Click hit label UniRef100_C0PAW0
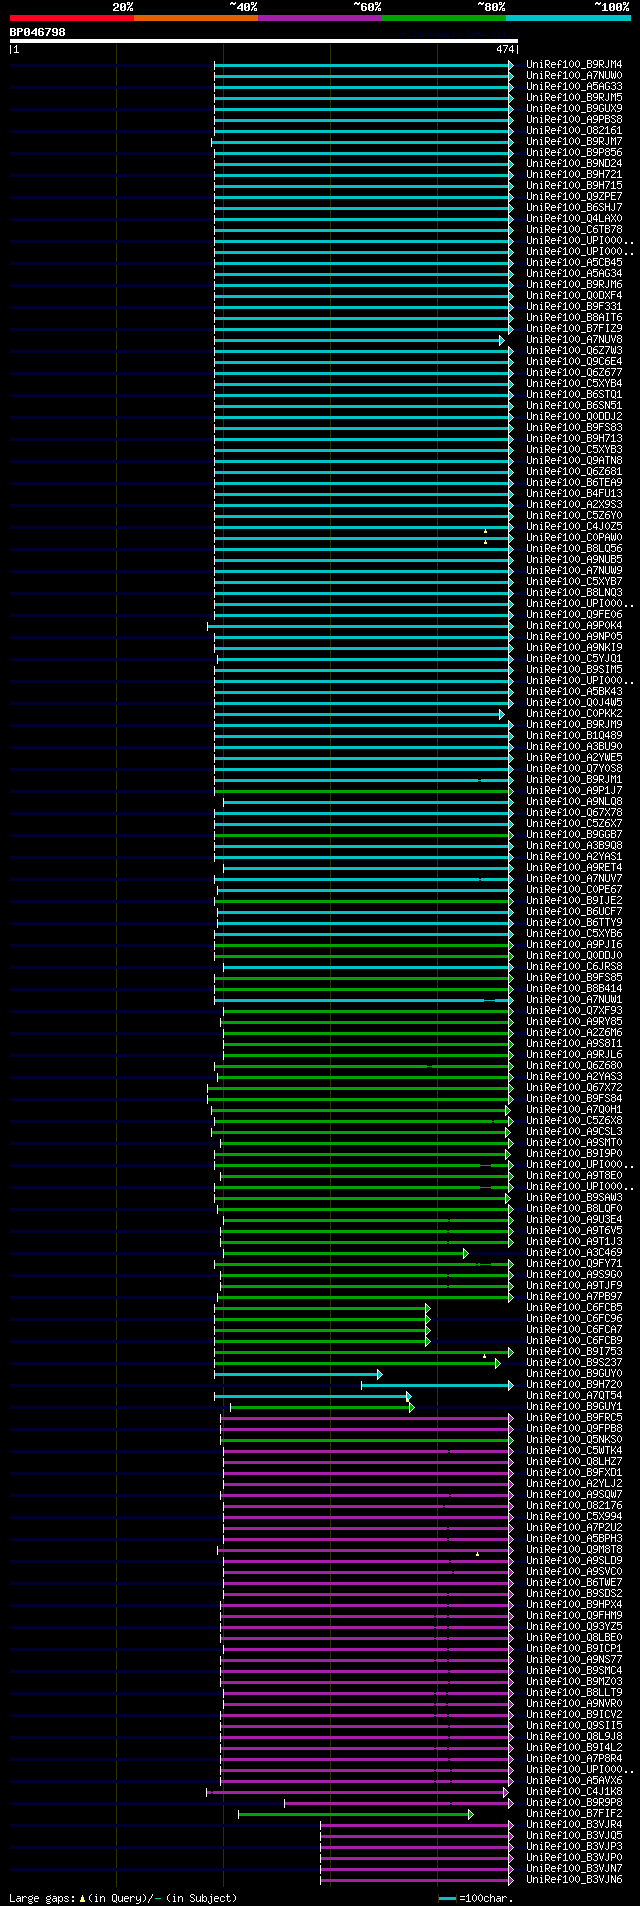Viewport: 640px width, 1906px height. click(574, 538)
